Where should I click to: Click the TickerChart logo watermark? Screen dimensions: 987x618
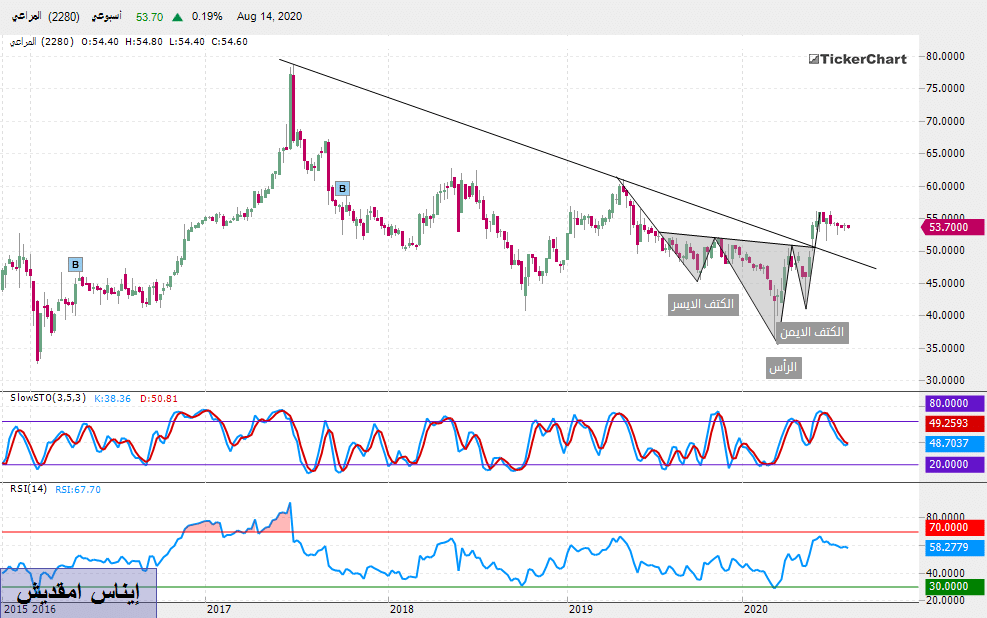(x=857, y=59)
